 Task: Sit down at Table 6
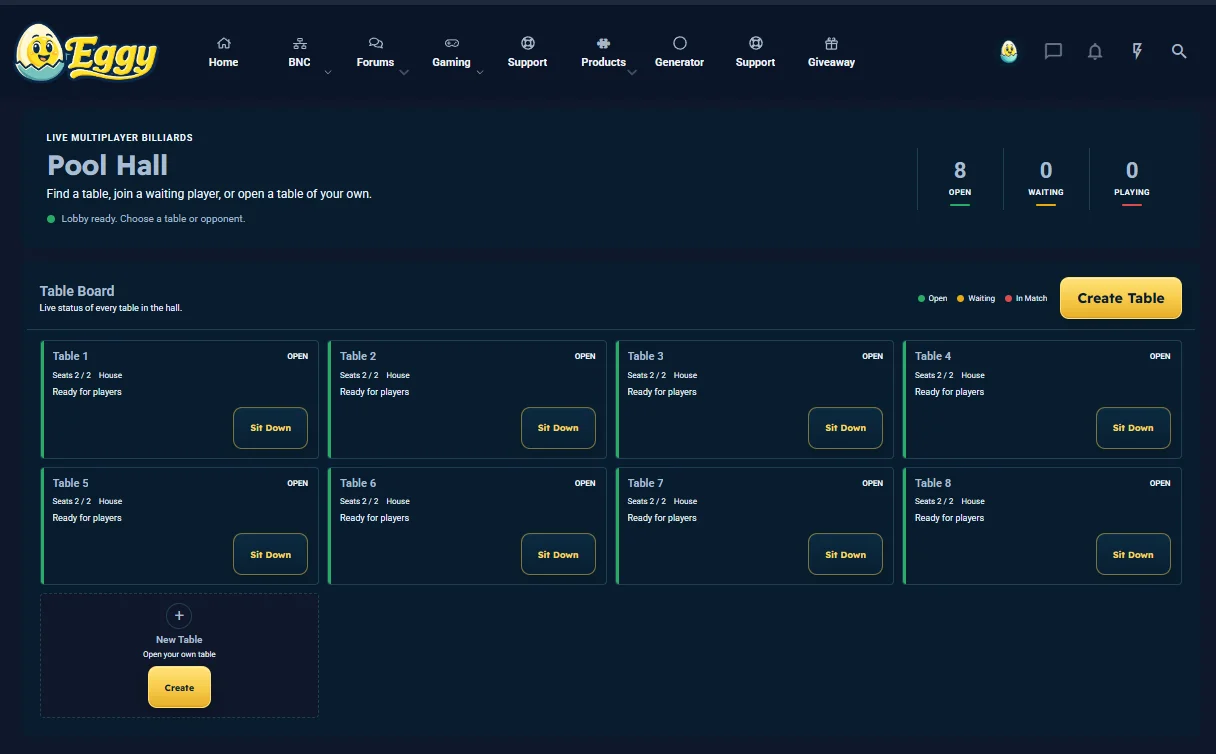coord(558,555)
